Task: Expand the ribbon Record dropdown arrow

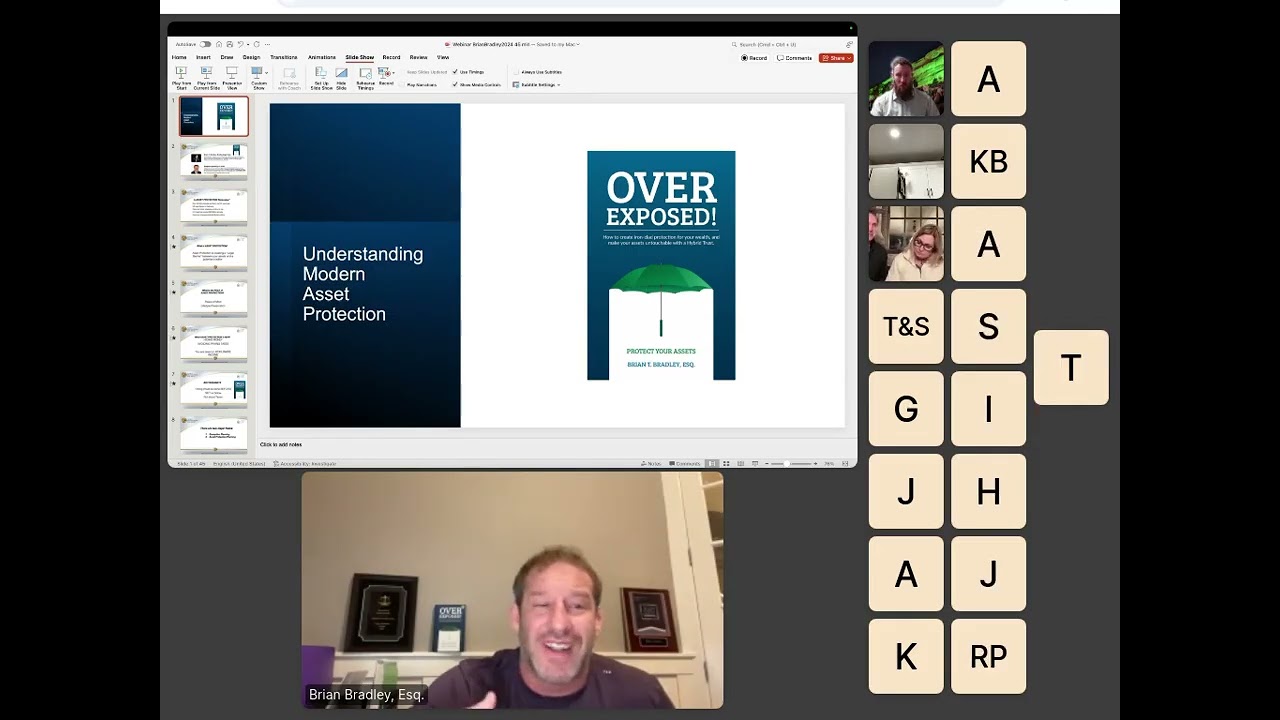Action: pos(393,73)
